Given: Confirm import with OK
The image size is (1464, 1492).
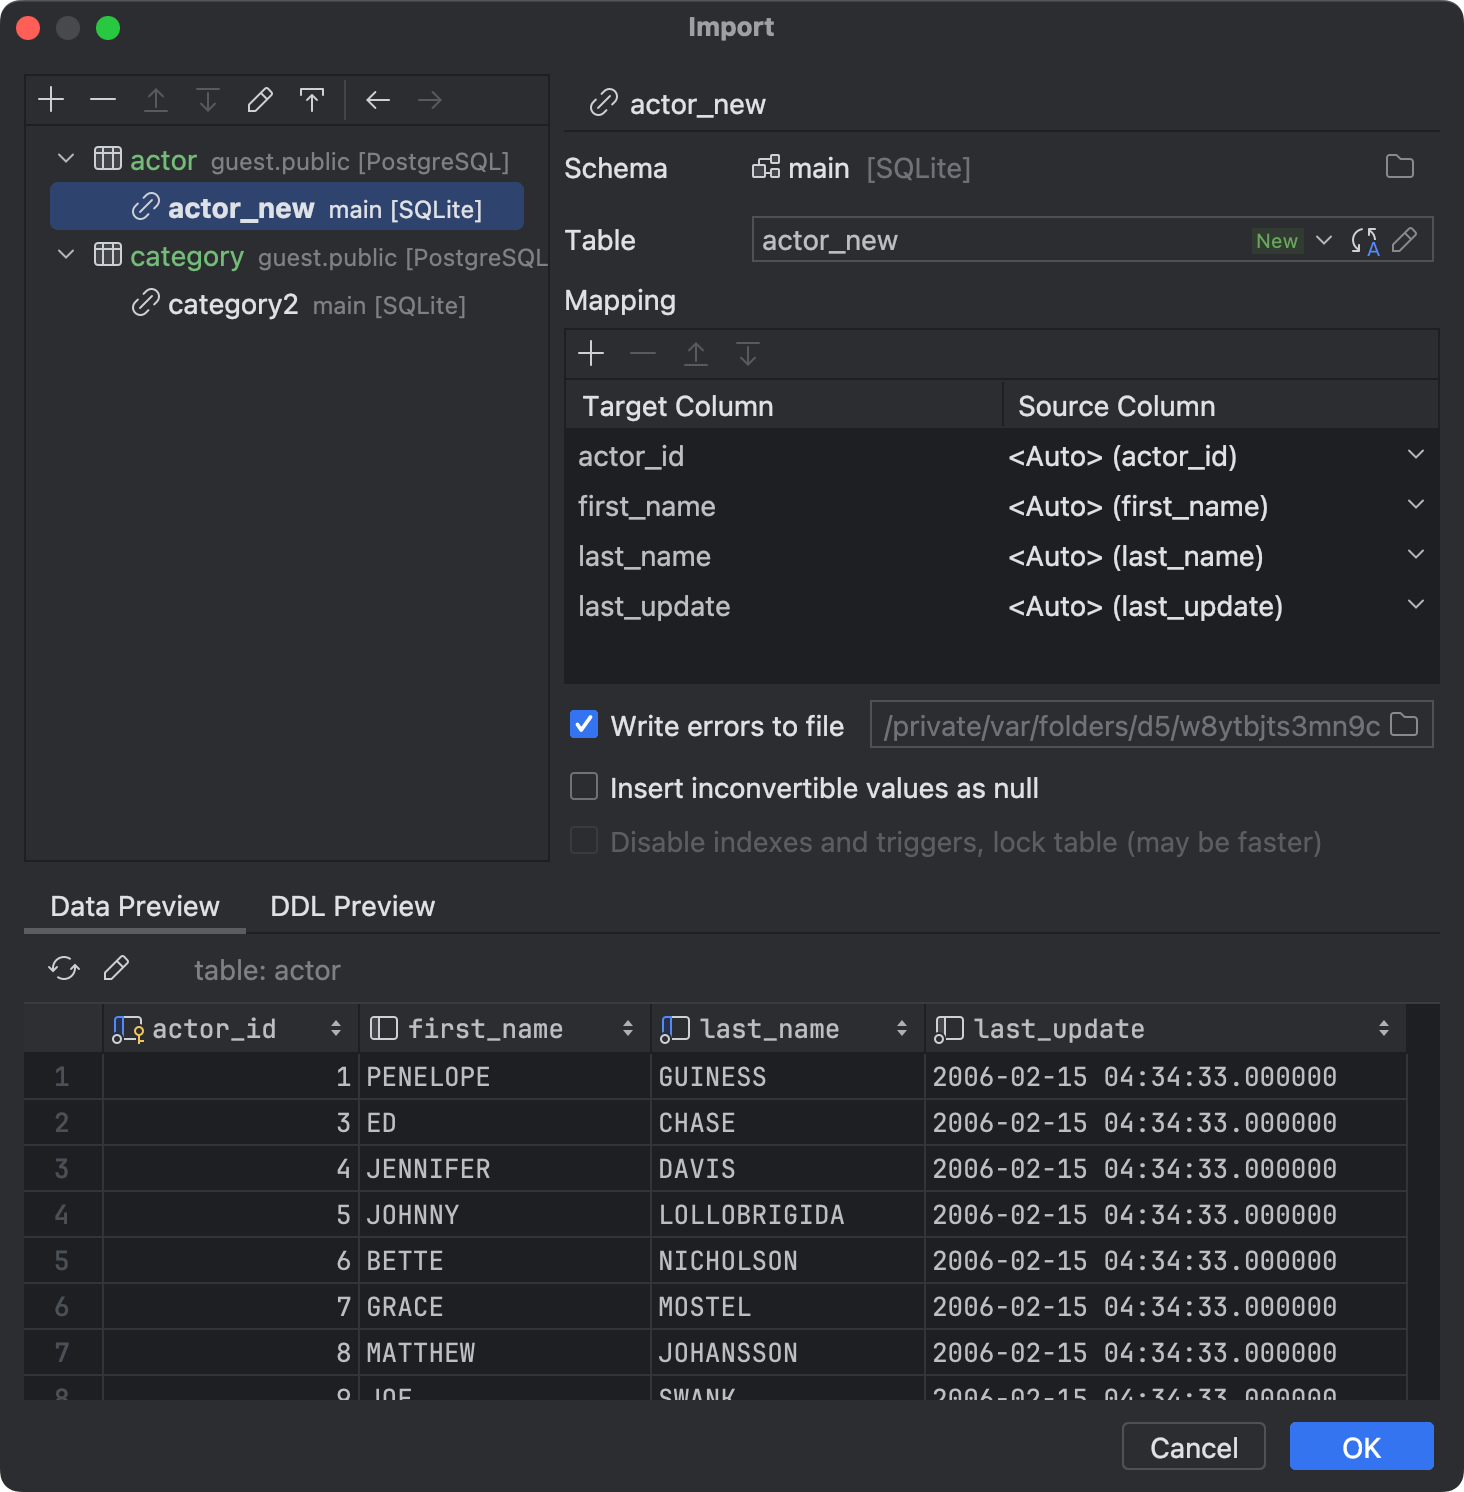Looking at the screenshot, I should 1361,1446.
